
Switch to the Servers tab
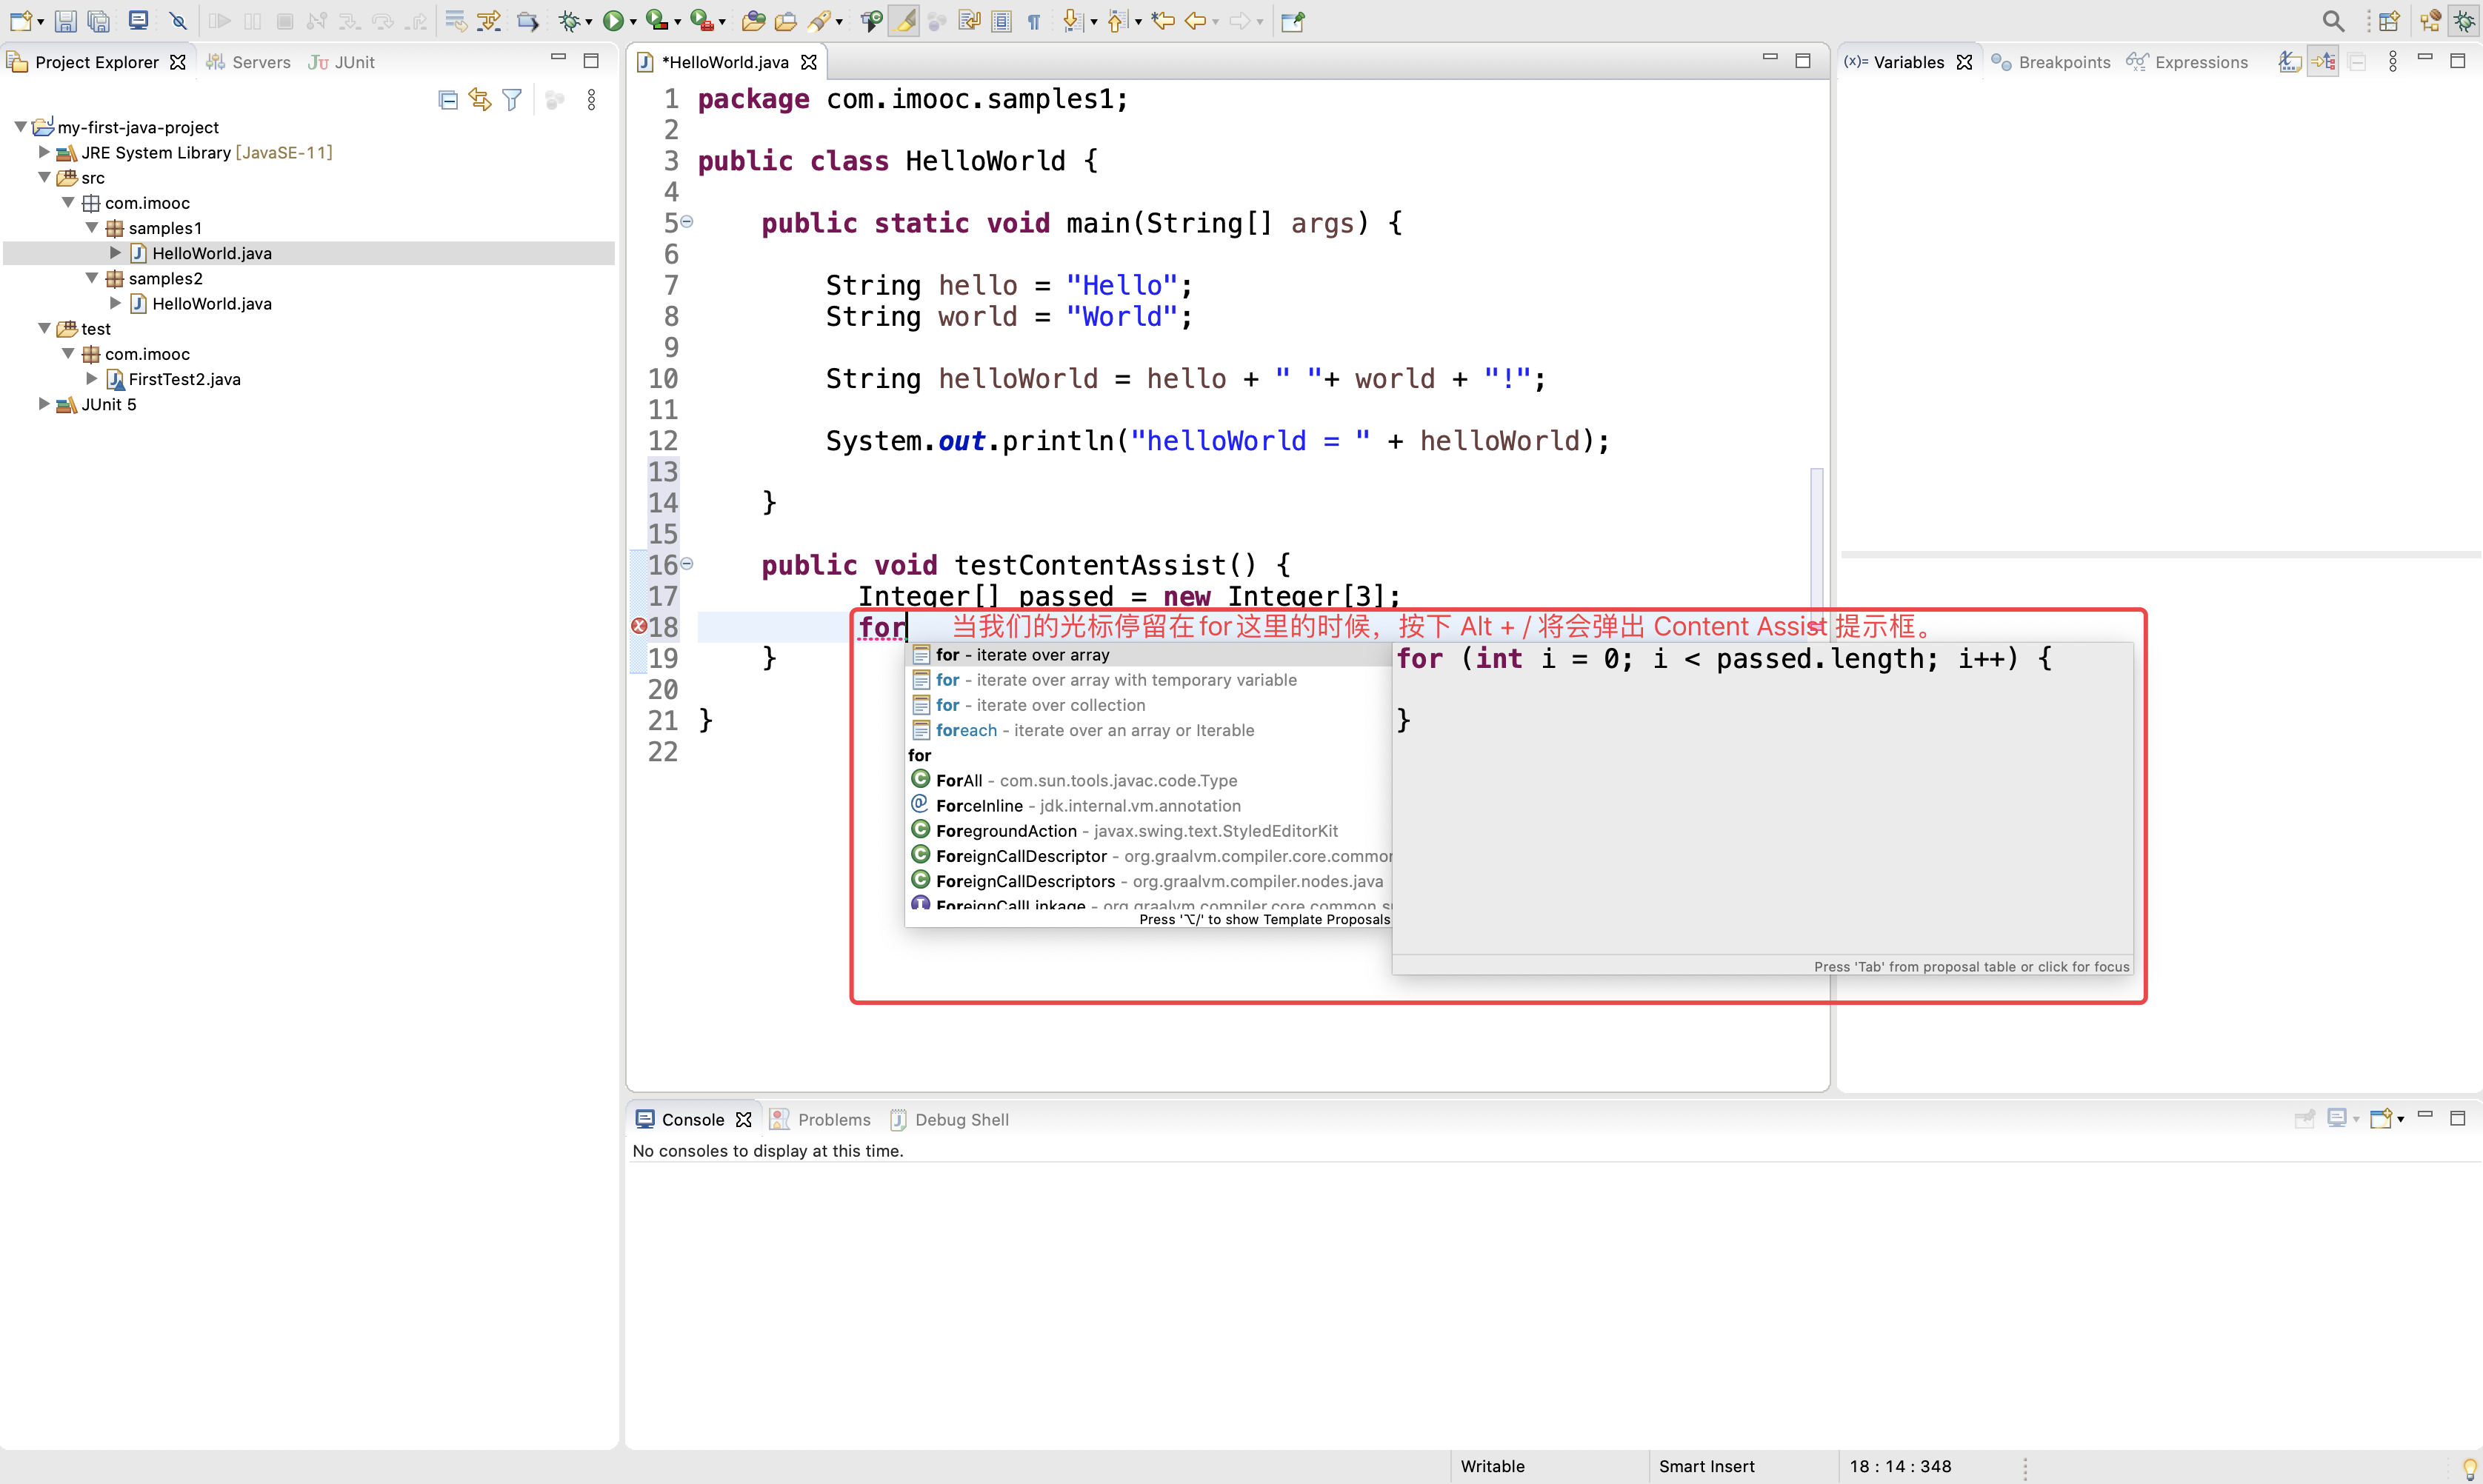[249, 62]
